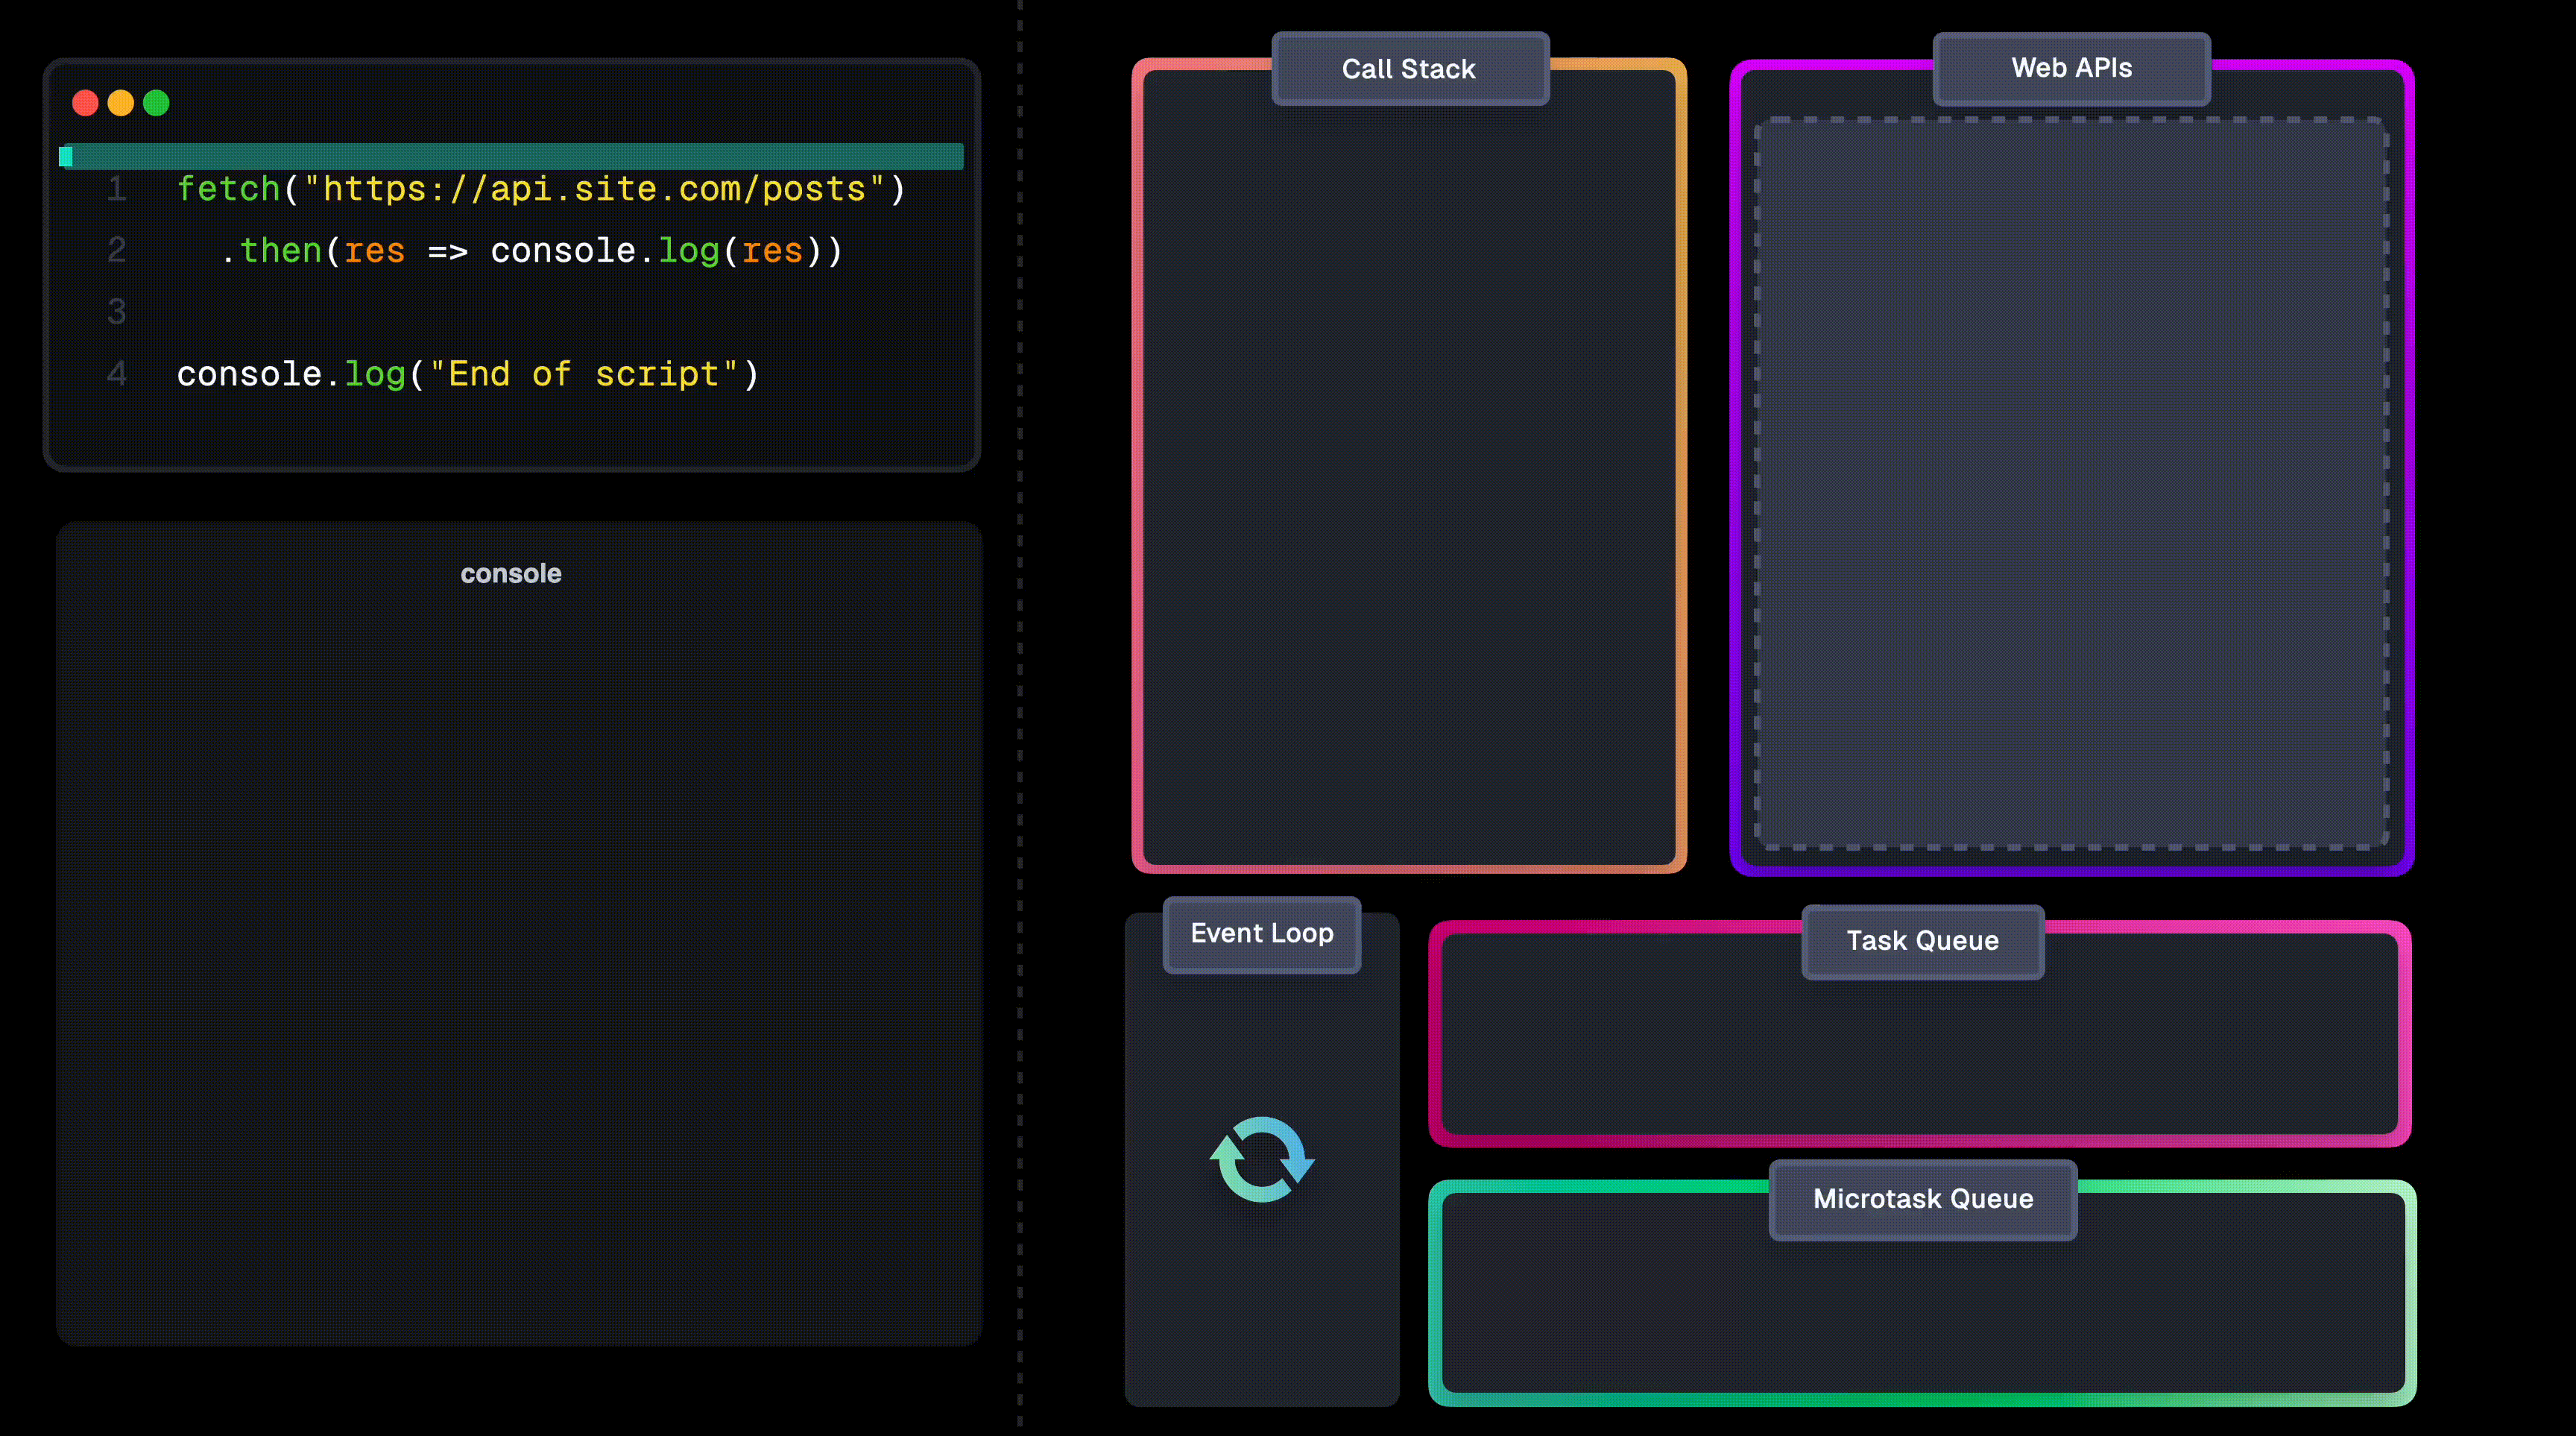
Task: Click line number 1 in the code editor
Action: [x=117, y=189]
